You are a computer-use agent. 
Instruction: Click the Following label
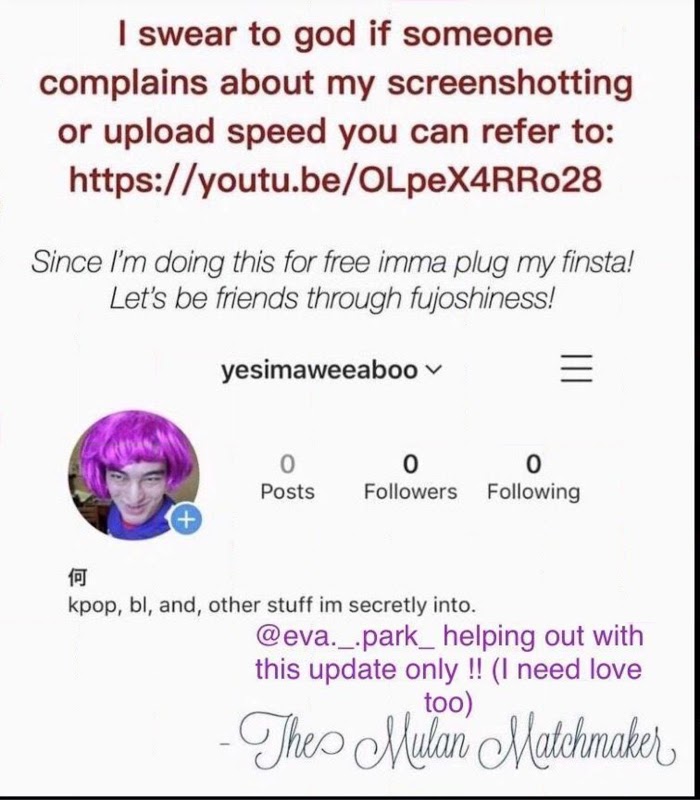[x=533, y=492]
